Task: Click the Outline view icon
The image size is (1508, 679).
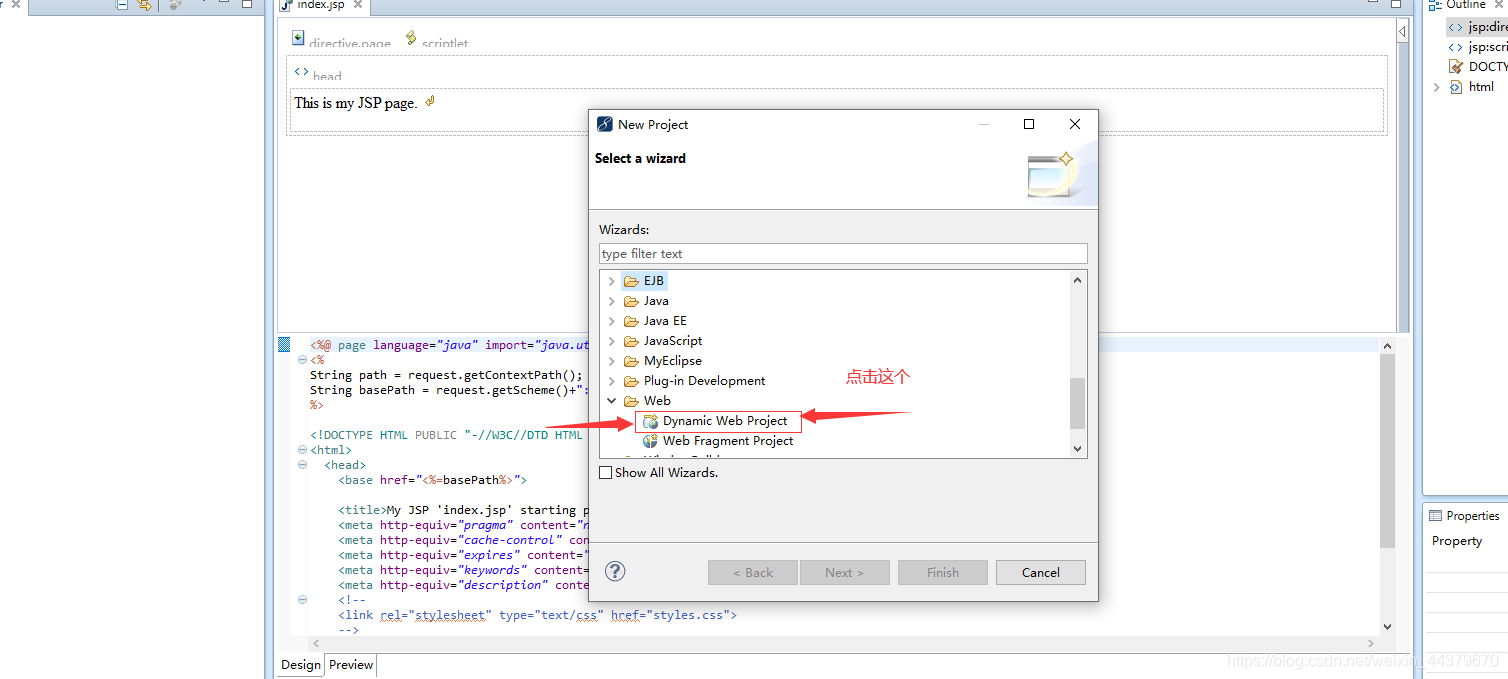Action: pos(1434,5)
